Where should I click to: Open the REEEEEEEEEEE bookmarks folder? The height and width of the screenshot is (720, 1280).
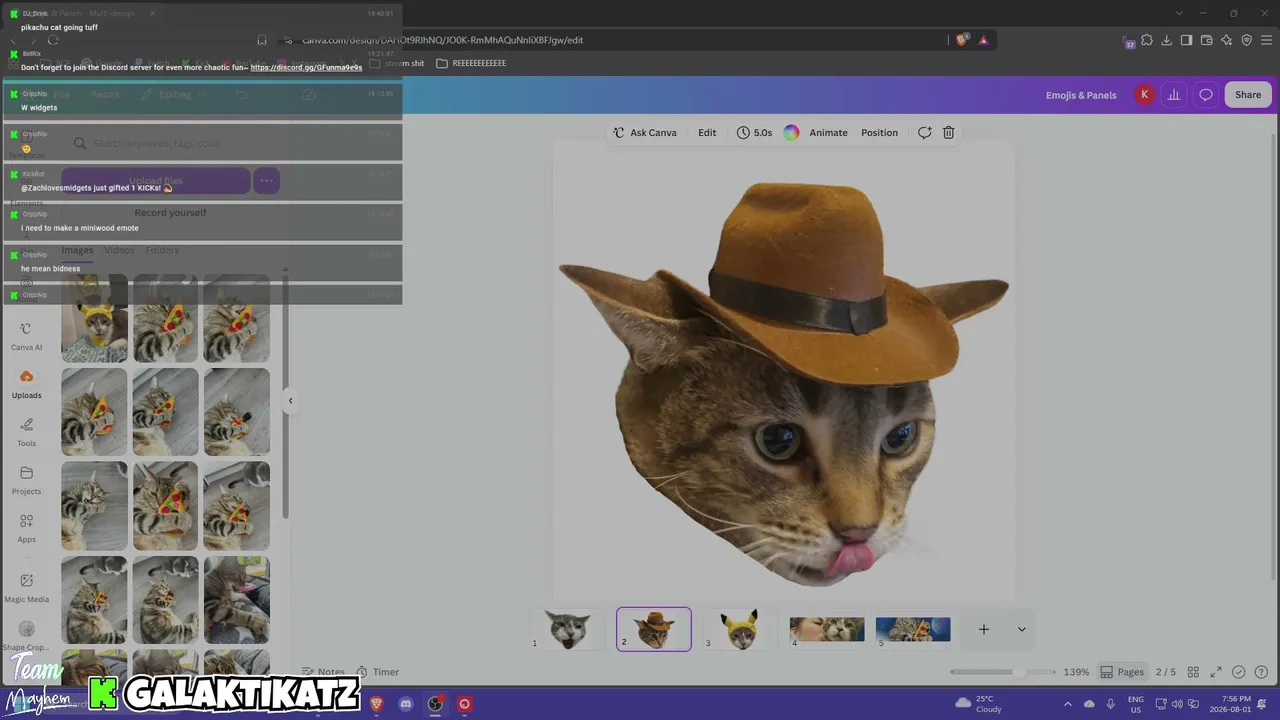click(471, 63)
